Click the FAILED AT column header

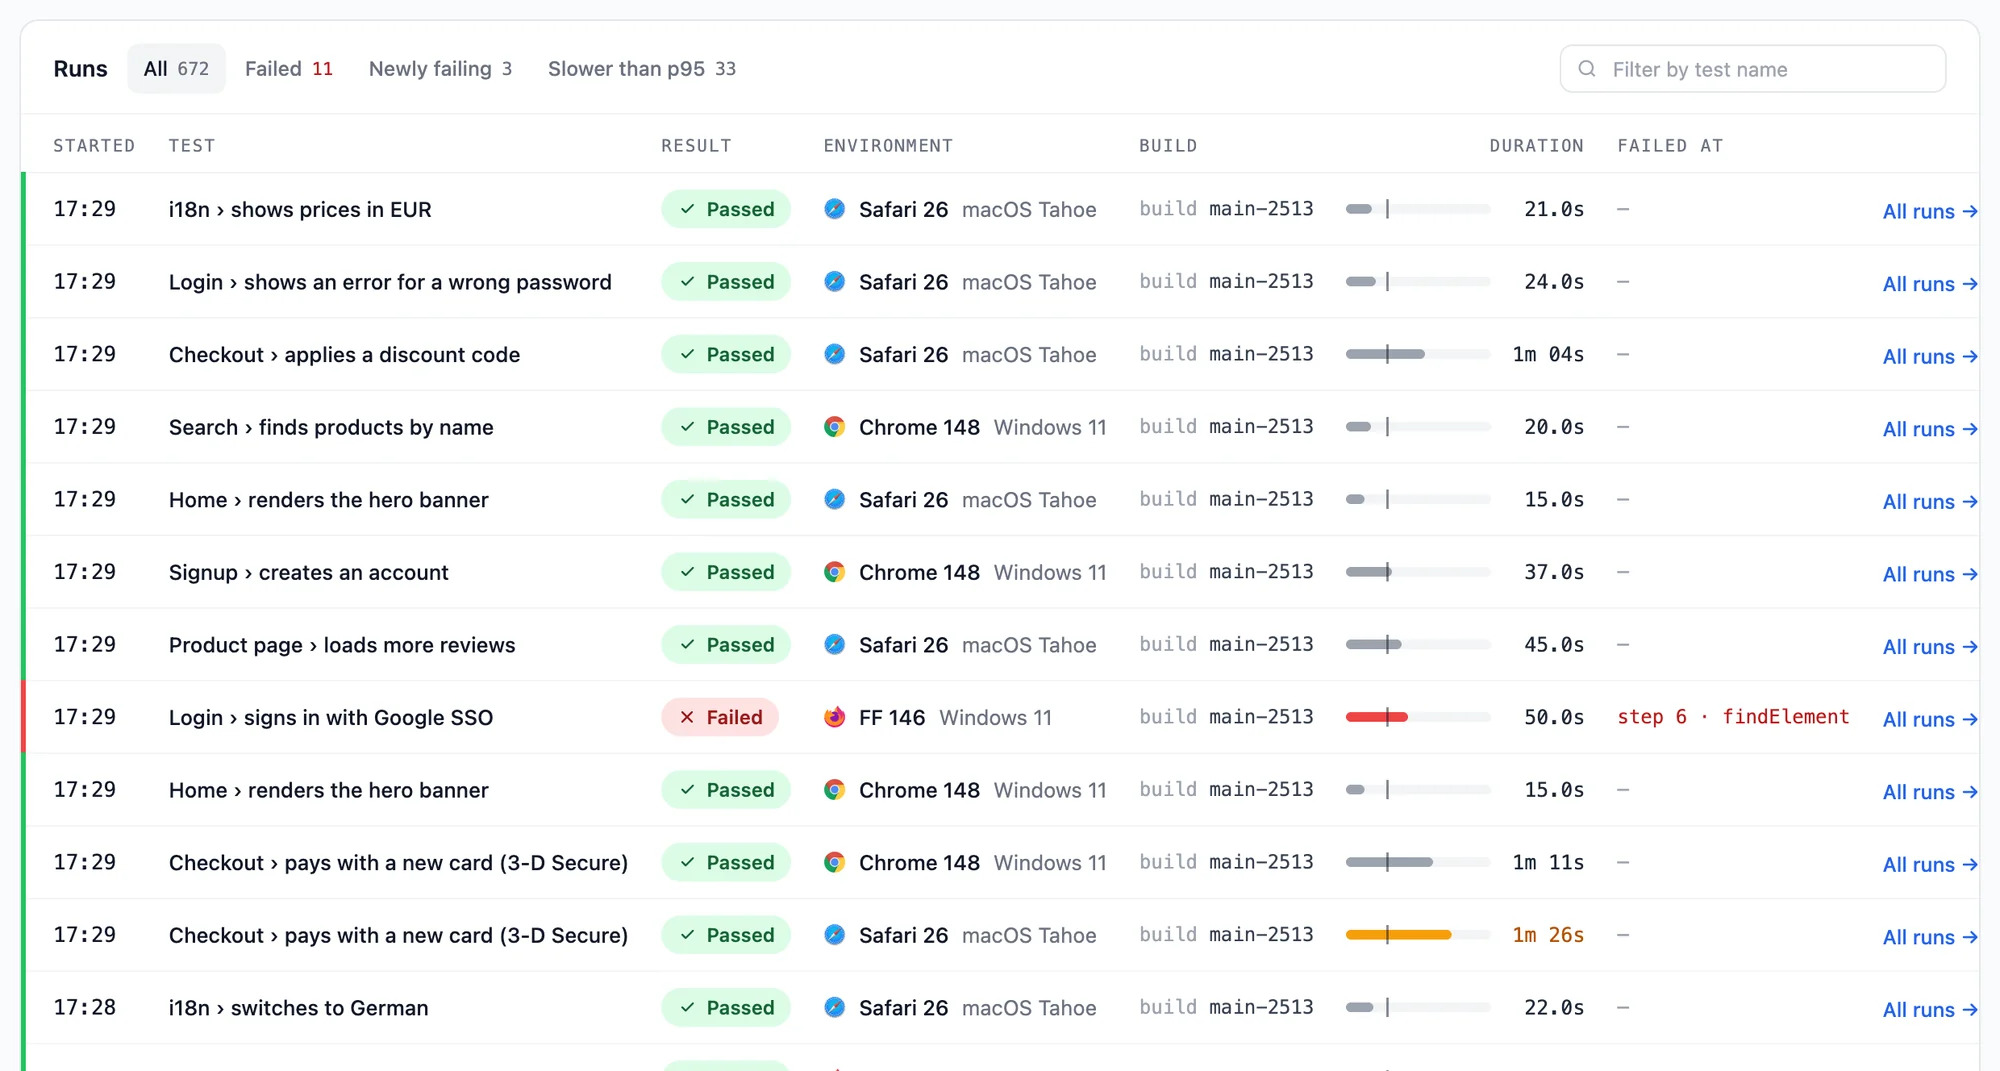coord(1670,146)
